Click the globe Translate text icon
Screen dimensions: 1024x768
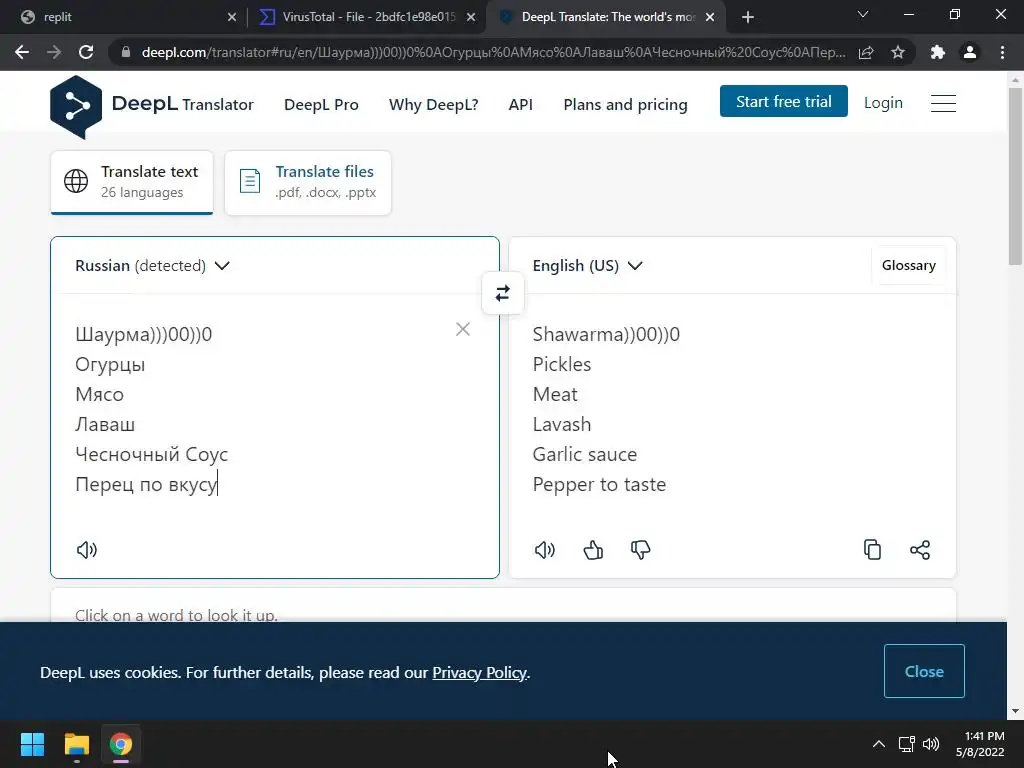[x=76, y=181]
